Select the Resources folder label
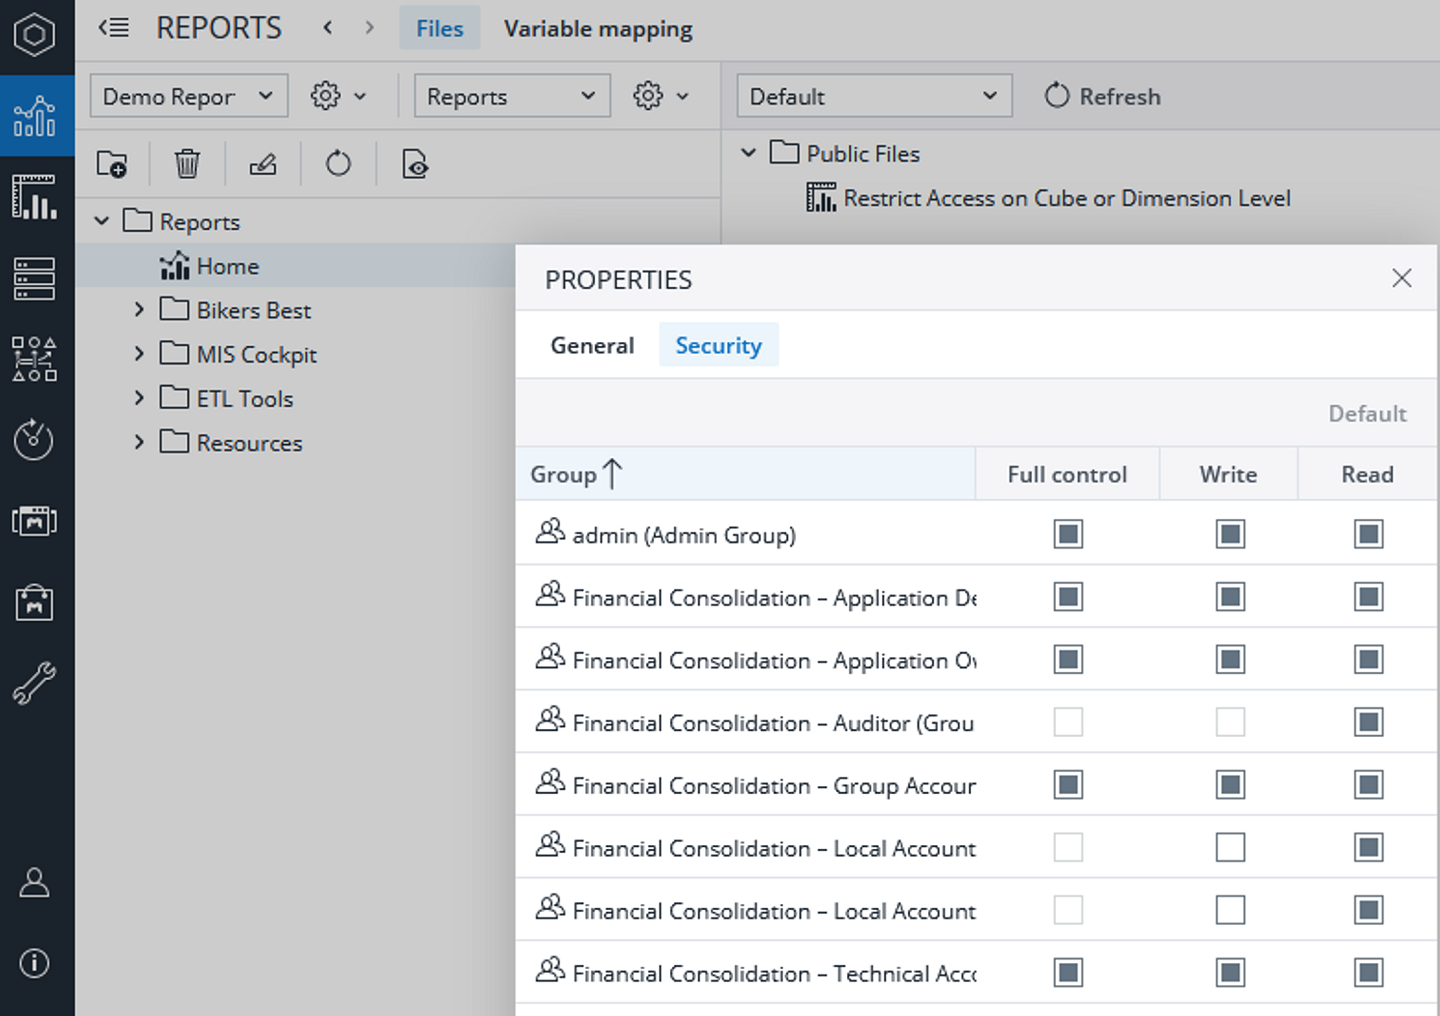1440x1016 pixels. (x=249, y=443)
